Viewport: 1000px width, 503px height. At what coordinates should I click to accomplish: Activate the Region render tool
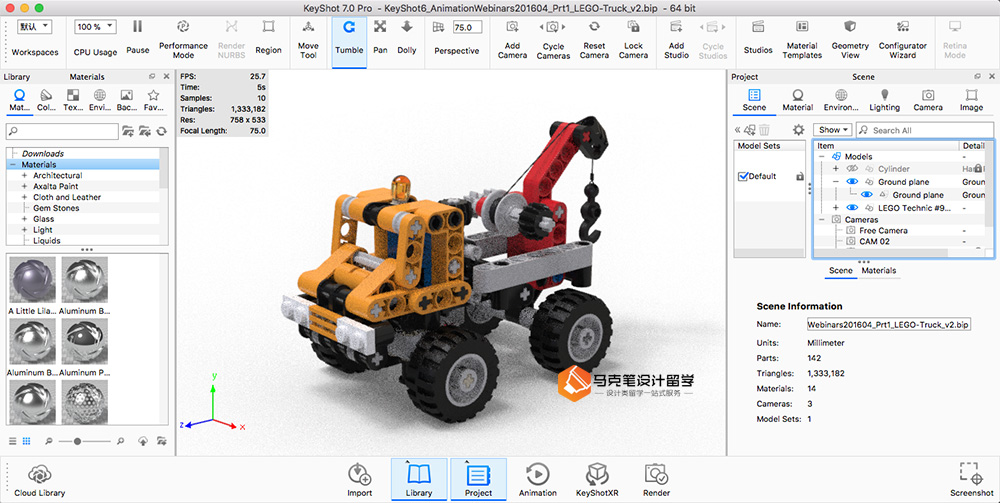[268, 36]
